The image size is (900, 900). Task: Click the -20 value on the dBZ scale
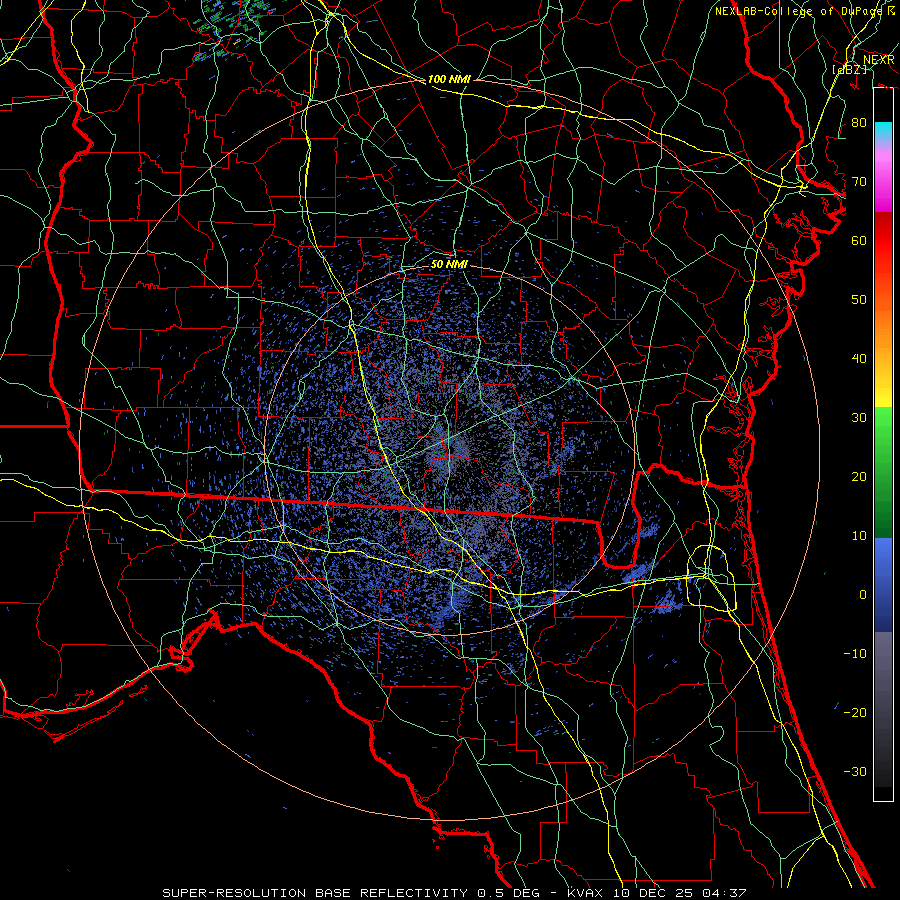point(855,712)
